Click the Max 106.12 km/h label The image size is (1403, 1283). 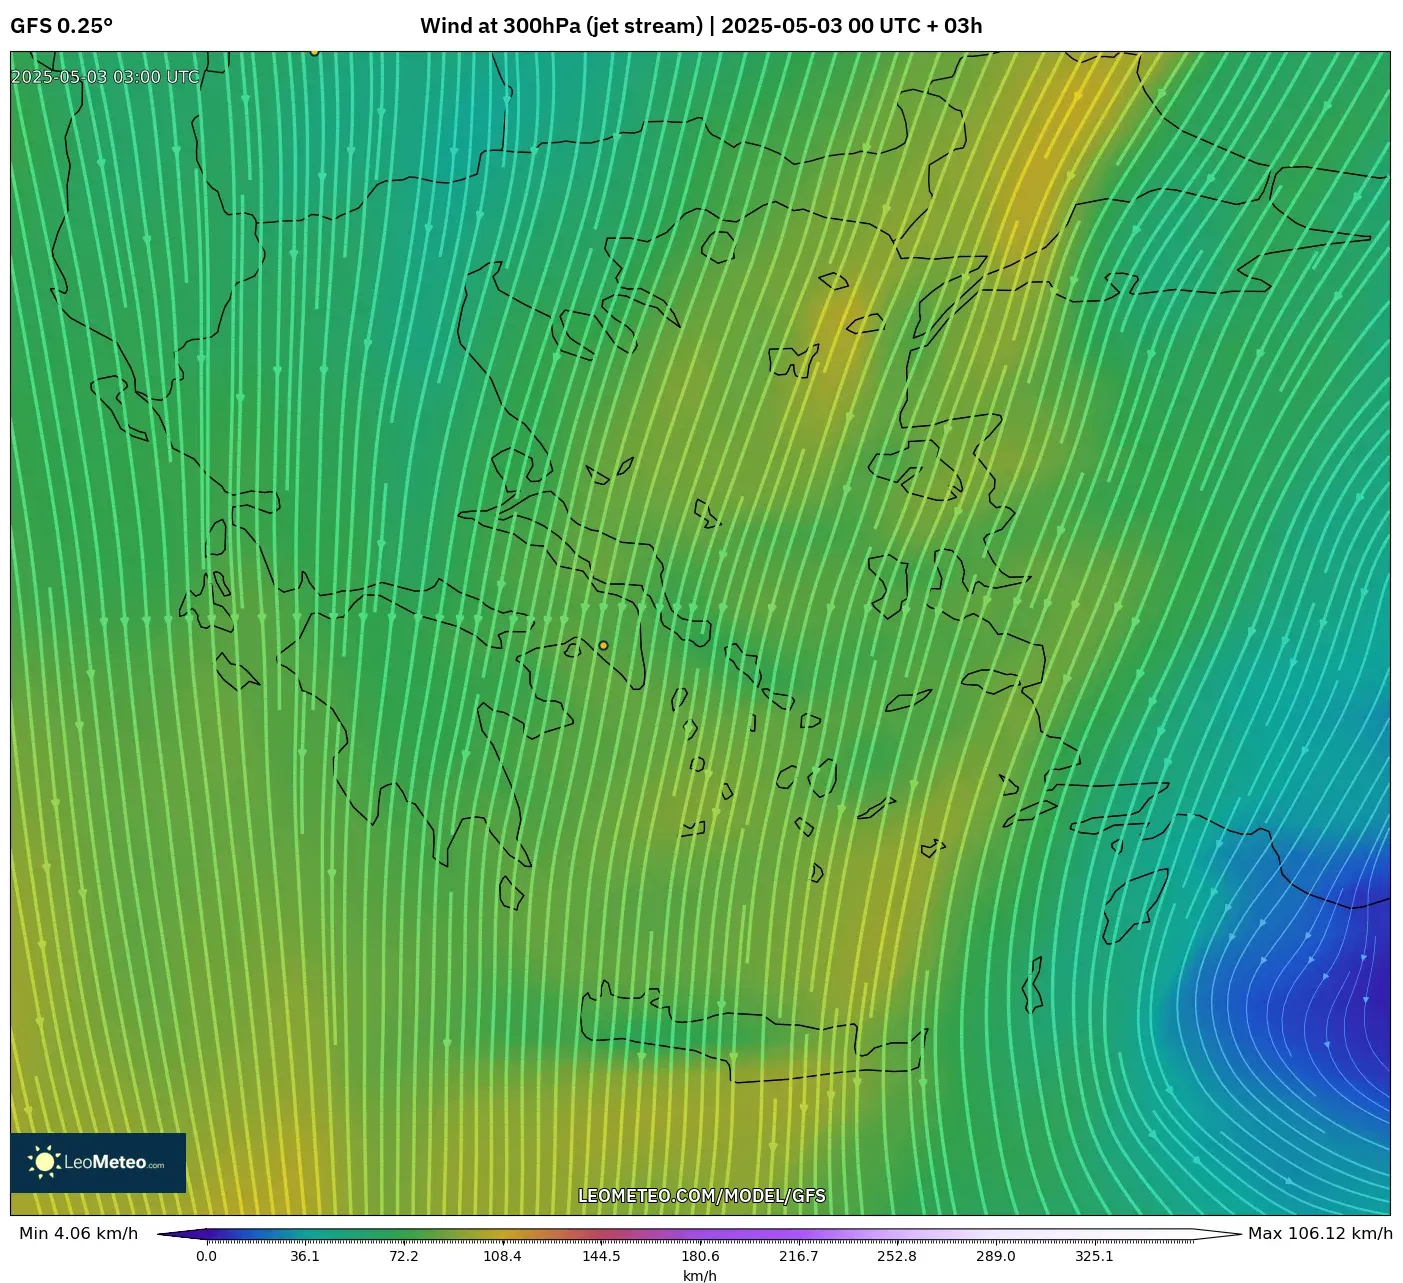1320,1233
